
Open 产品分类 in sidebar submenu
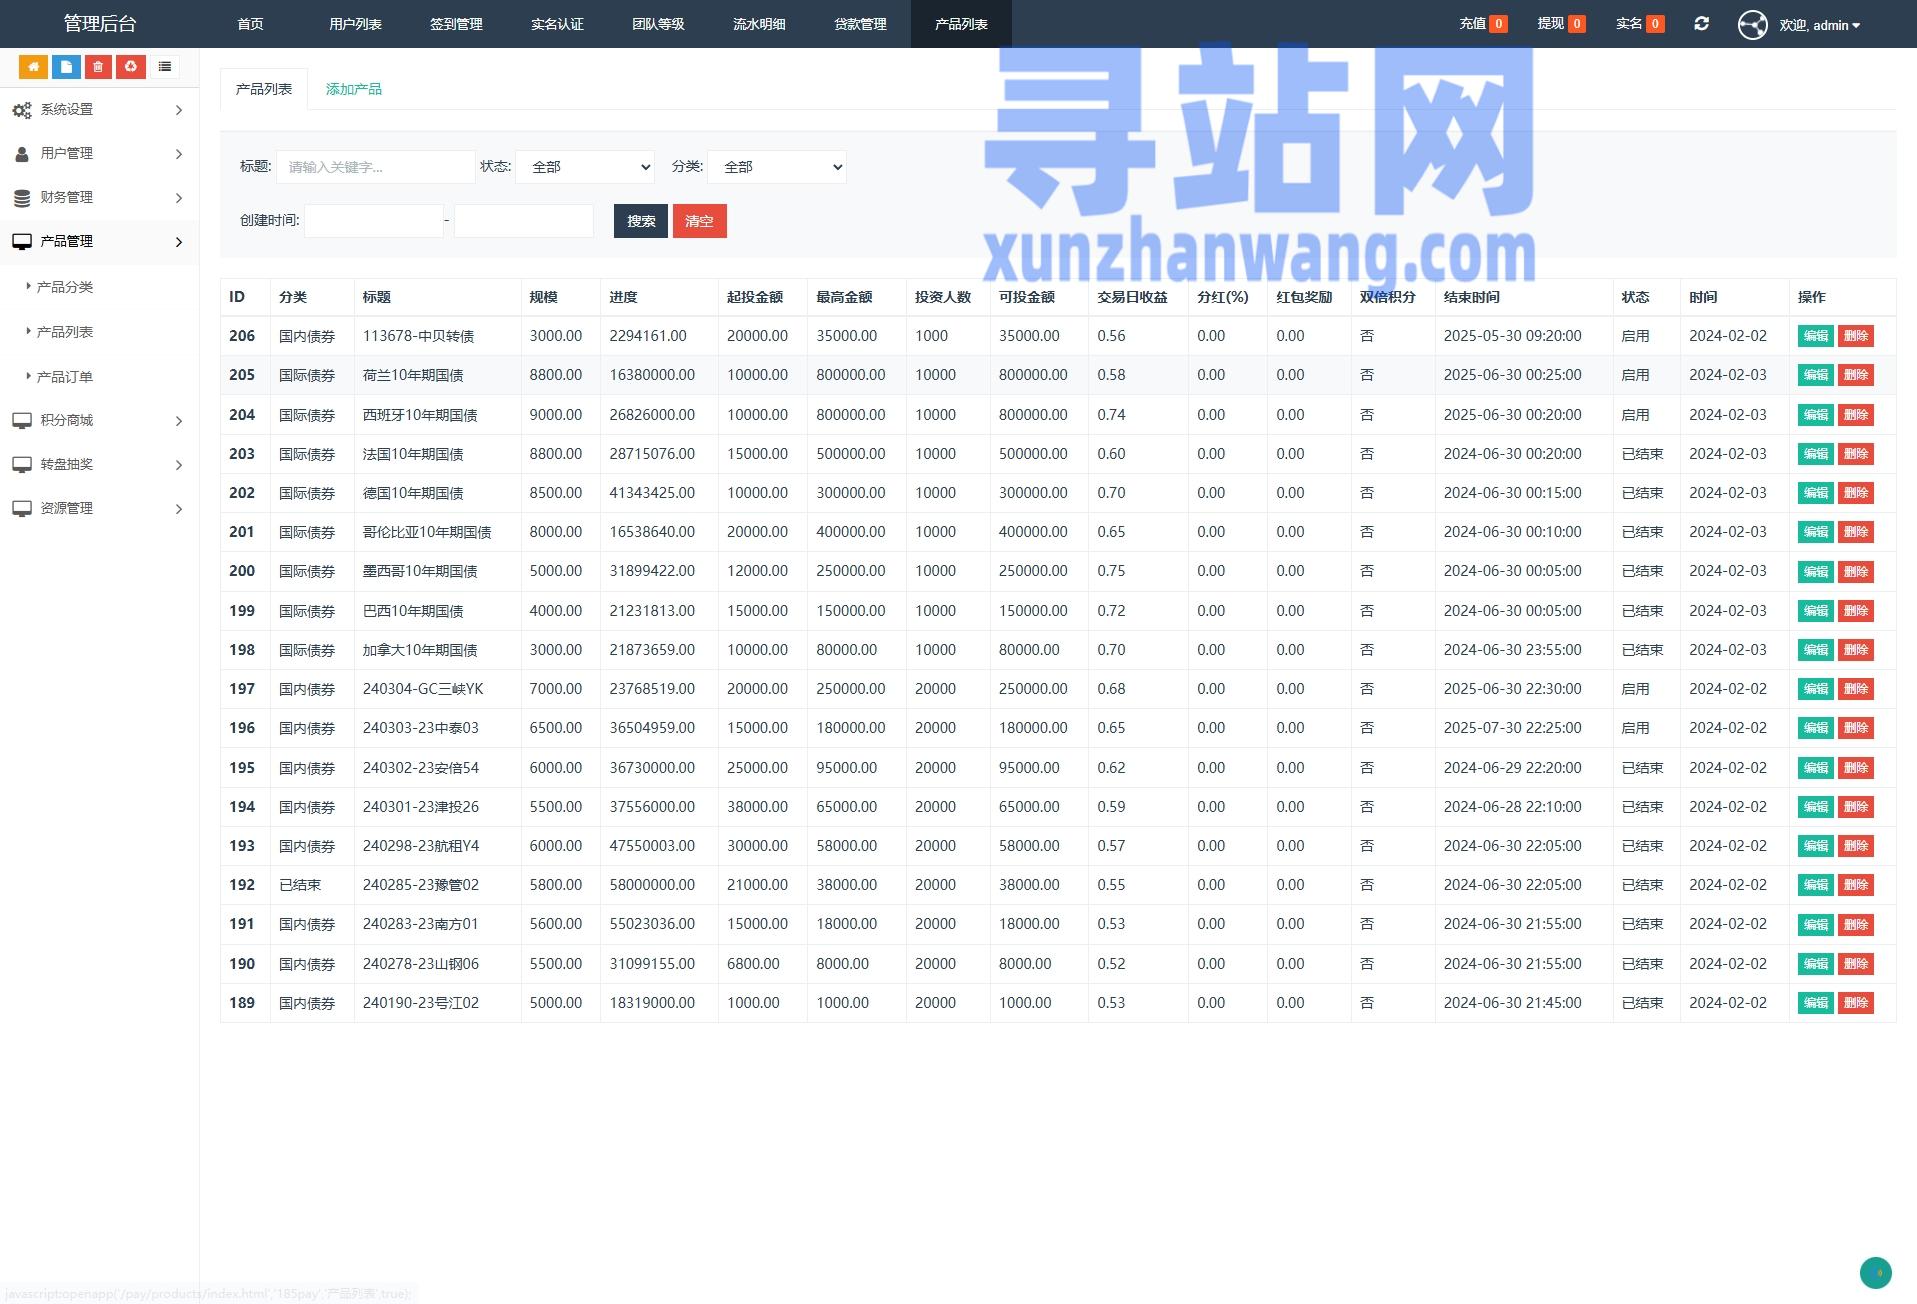point(65,287)
